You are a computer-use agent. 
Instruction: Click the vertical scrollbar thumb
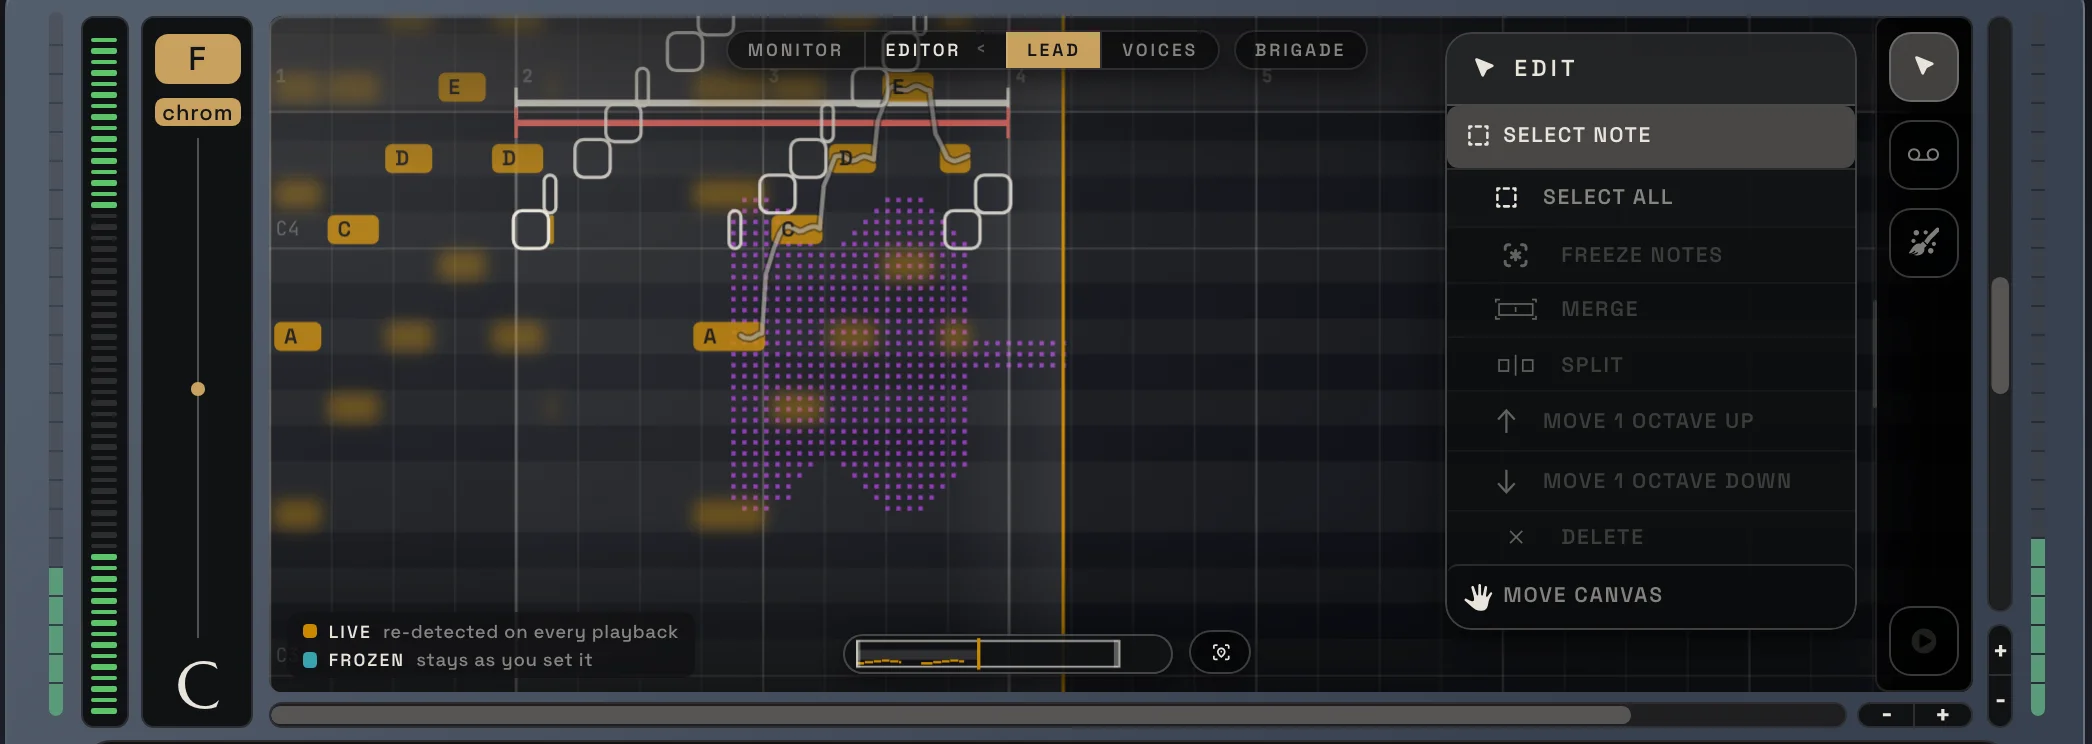coord(2000,335)
